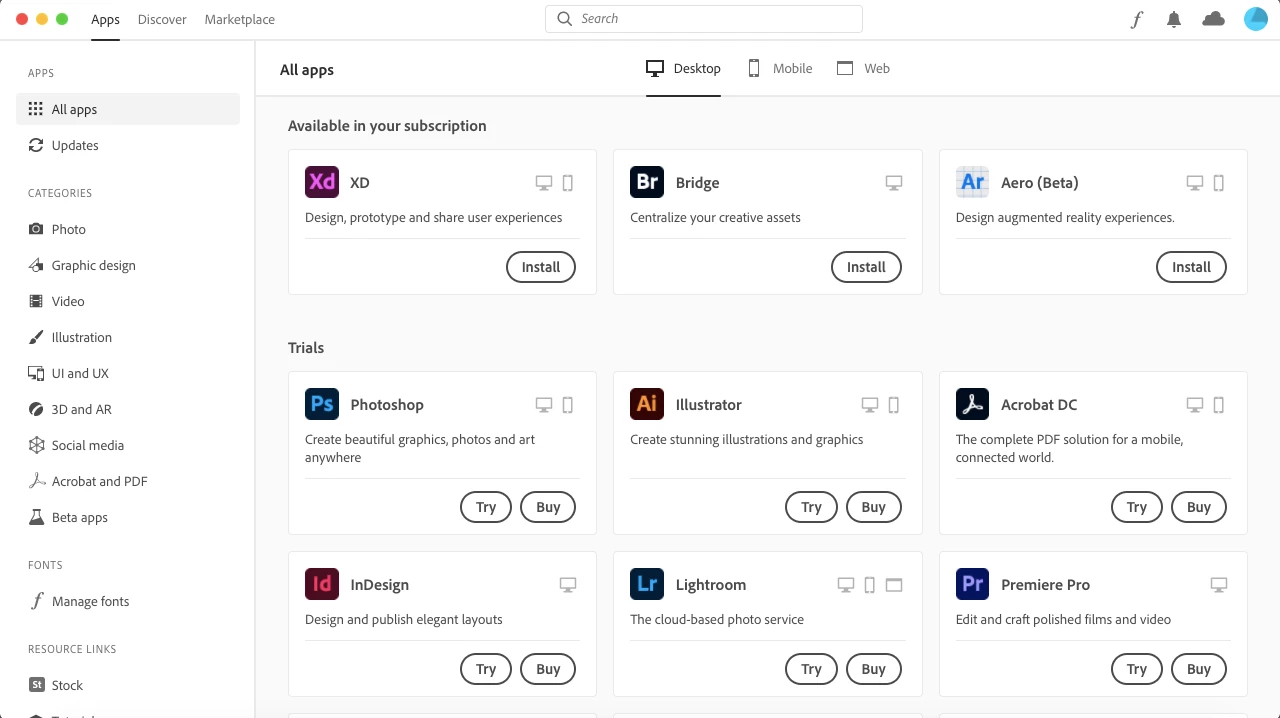The height and width of the screenshot is (718, 1280).
Task: Click the mobile icon on the Acrobat DC card
Action: tap(1219, 405)
